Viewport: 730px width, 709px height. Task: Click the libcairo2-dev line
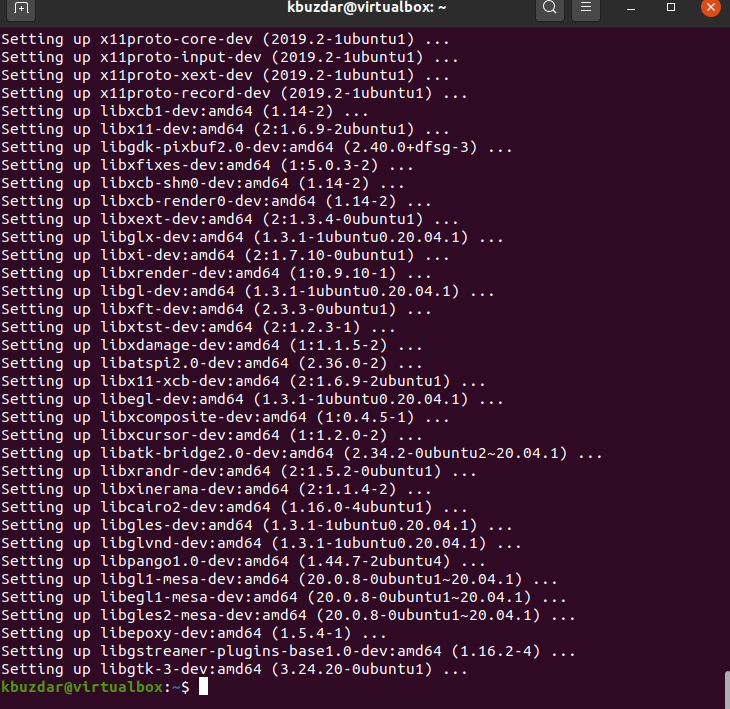[x=234, y=507]
